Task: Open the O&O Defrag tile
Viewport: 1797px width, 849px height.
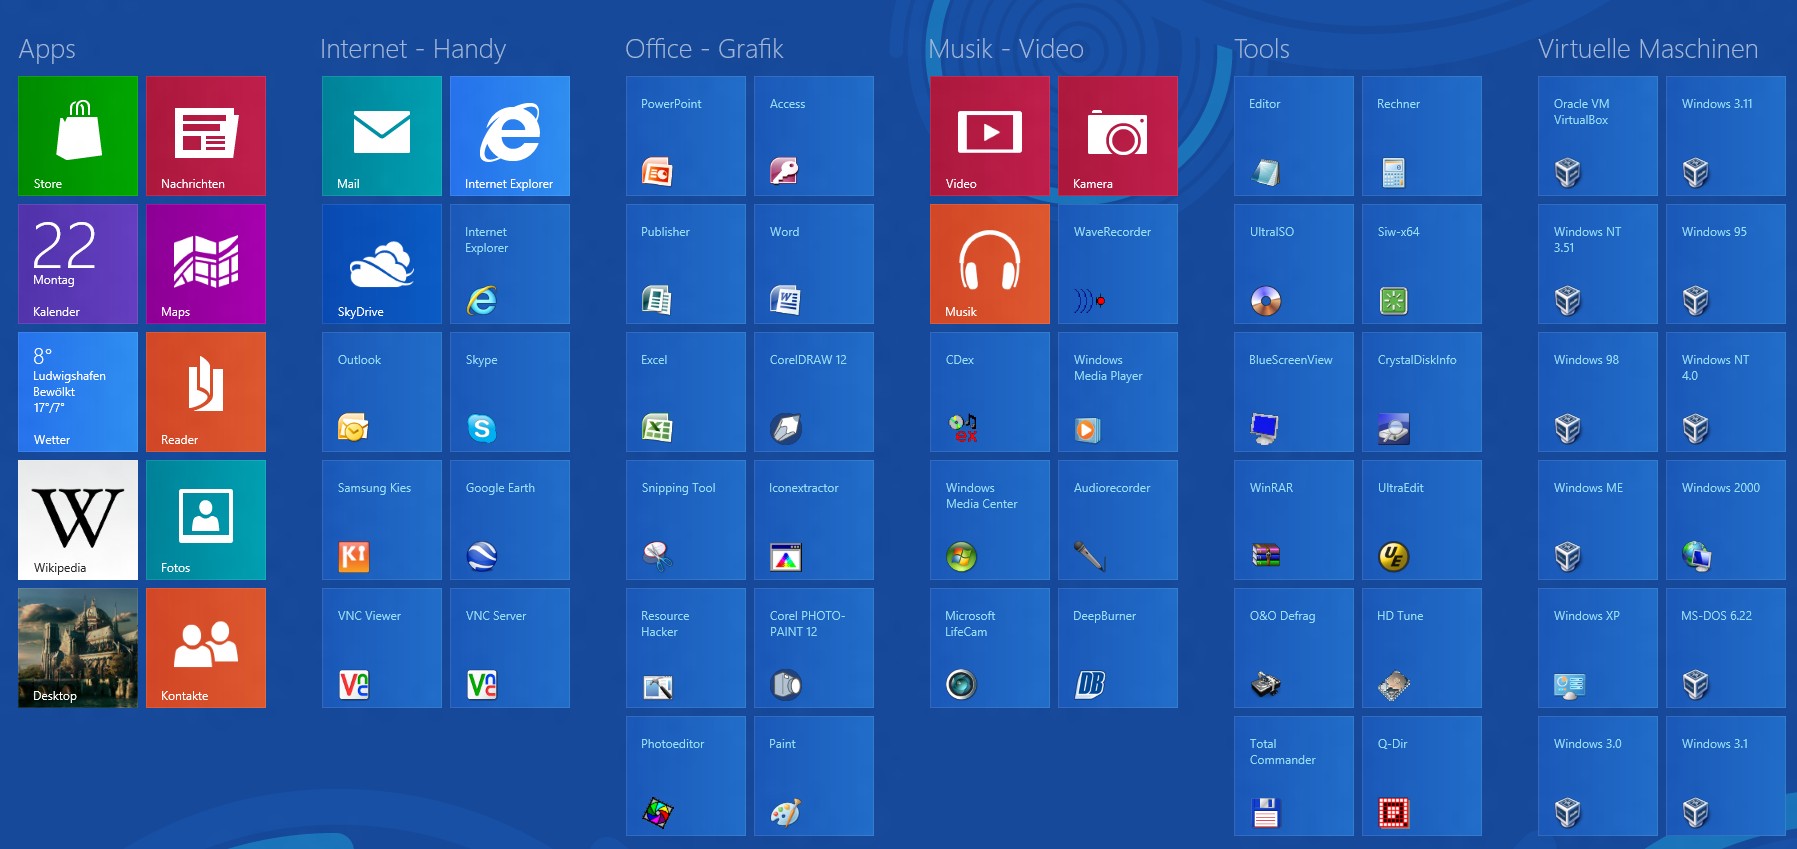Action: click(1294, 648)
